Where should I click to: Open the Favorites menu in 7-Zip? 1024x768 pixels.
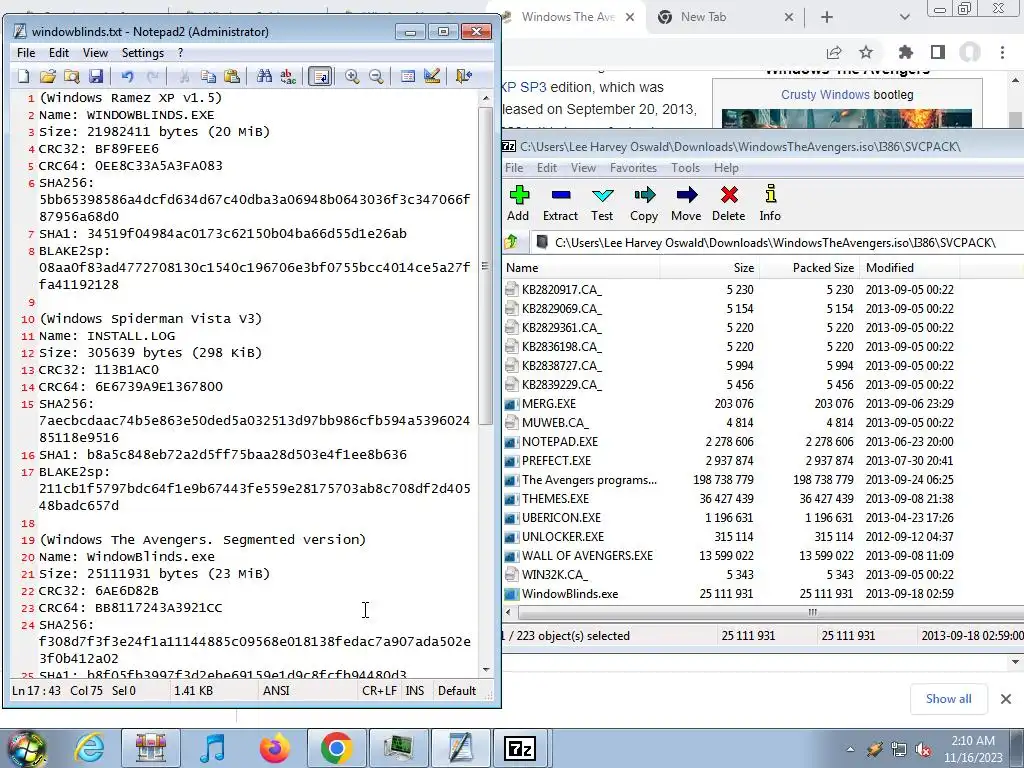[x=633, y=168]
